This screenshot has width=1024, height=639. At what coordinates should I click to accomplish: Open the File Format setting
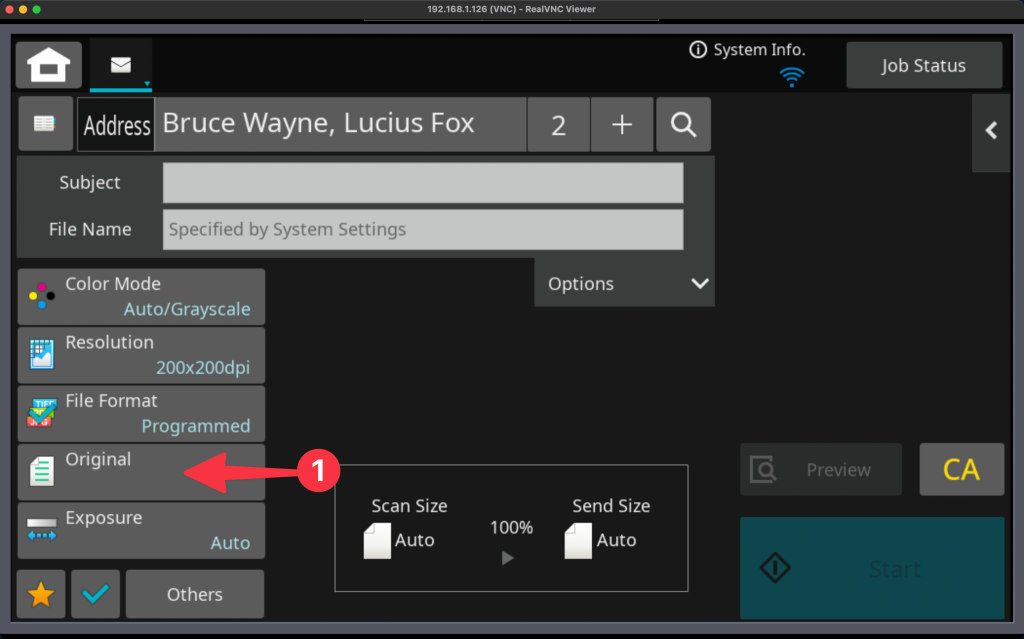[141, 413]
